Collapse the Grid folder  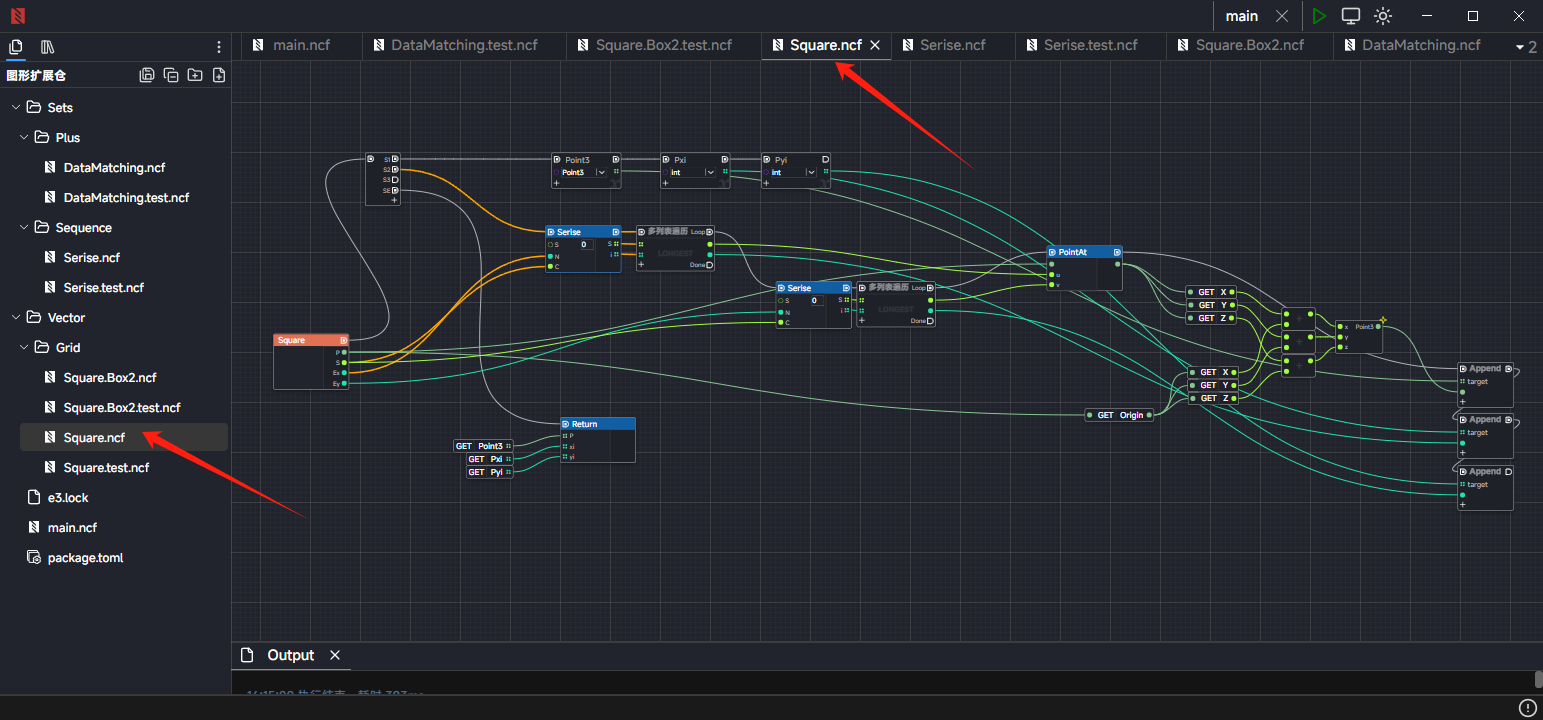(24, 347)
